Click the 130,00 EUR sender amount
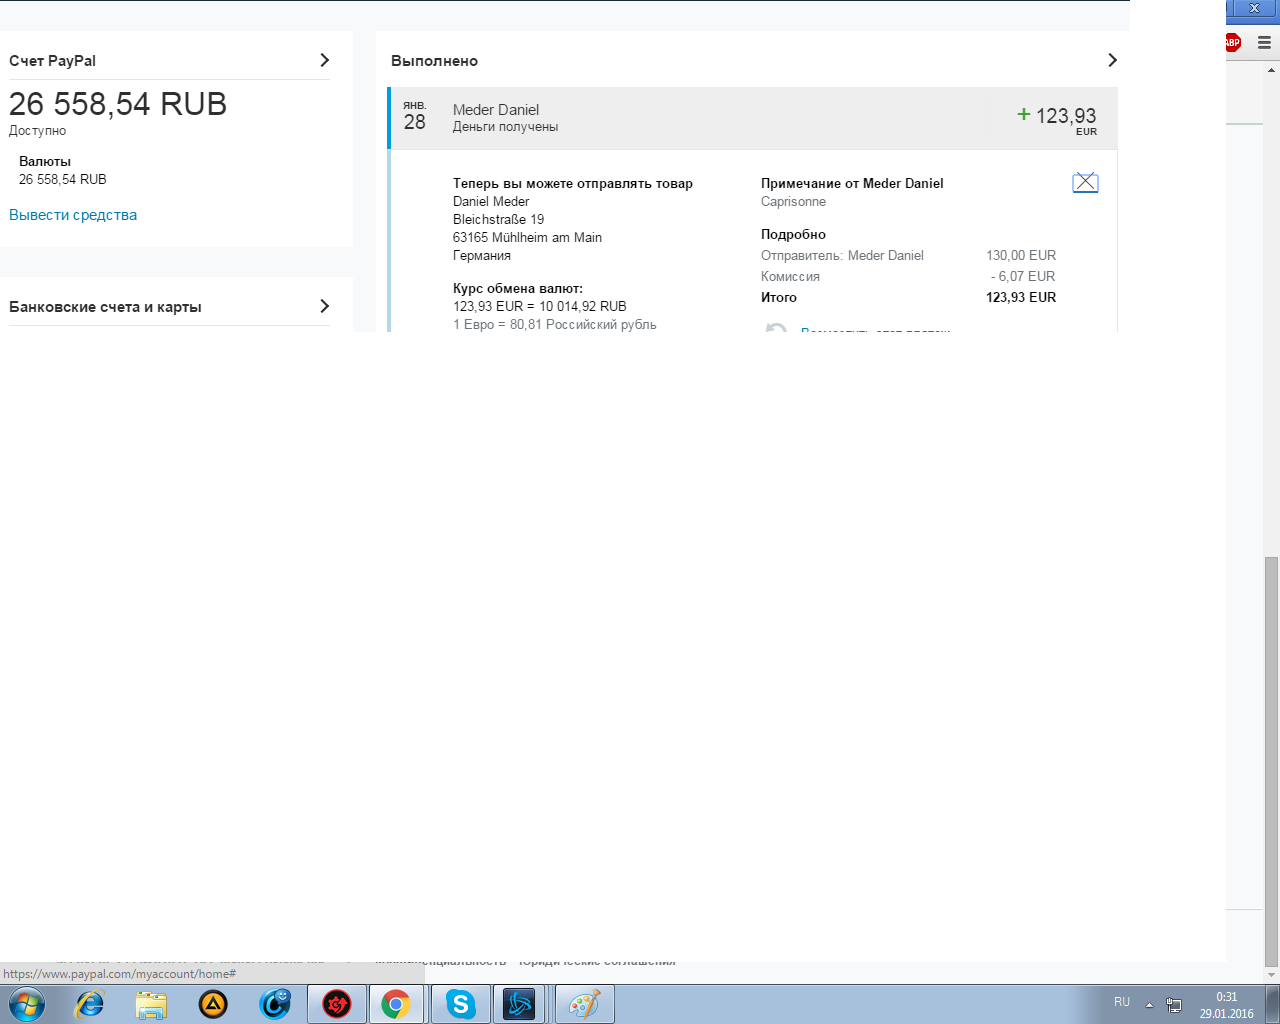 pos(1021,255)
